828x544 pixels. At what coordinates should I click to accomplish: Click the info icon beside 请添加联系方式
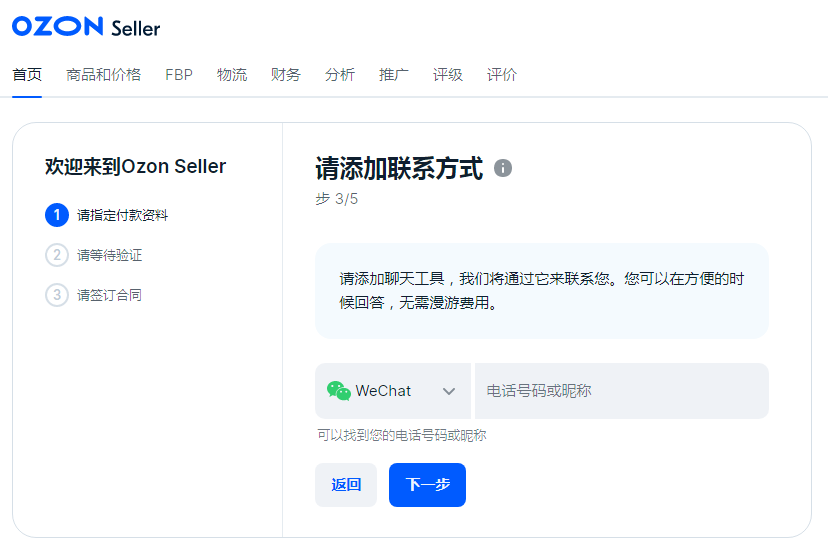[x=503, y=168]
